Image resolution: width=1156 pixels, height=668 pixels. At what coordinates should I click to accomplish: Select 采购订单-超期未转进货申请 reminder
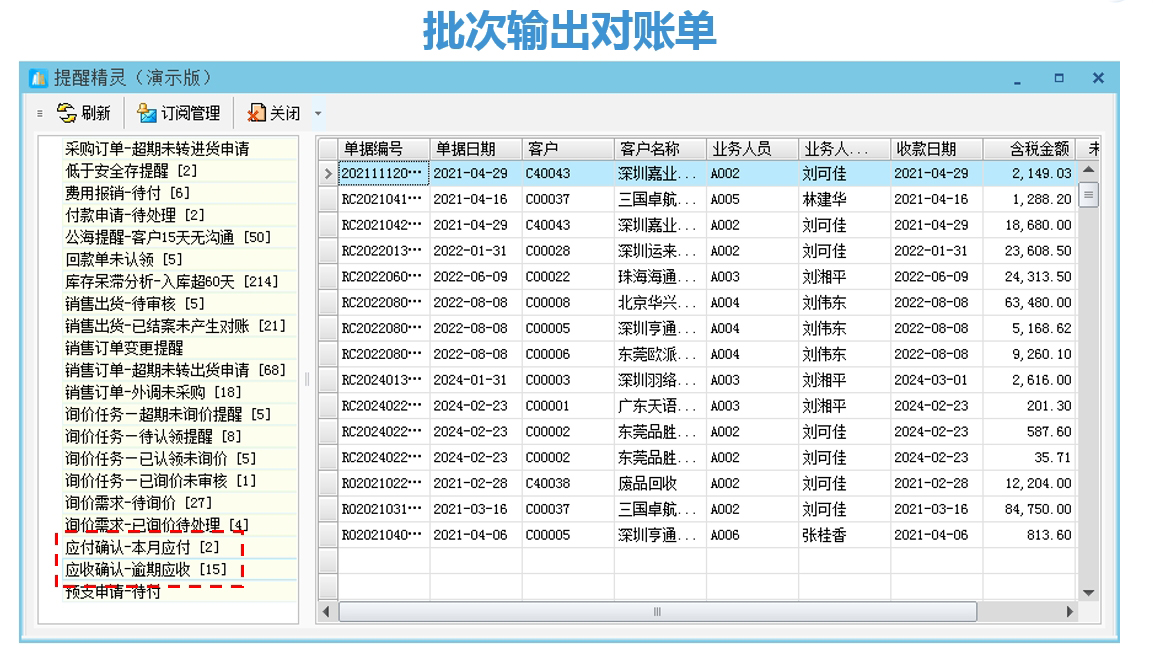tap(157, 149)
